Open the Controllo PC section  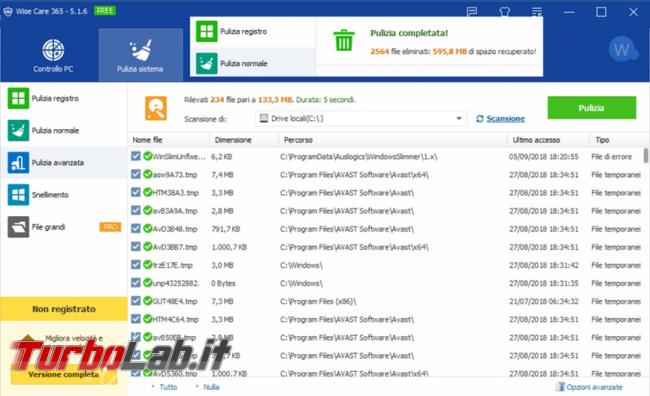pyautogui.click(x=53, y=55)
